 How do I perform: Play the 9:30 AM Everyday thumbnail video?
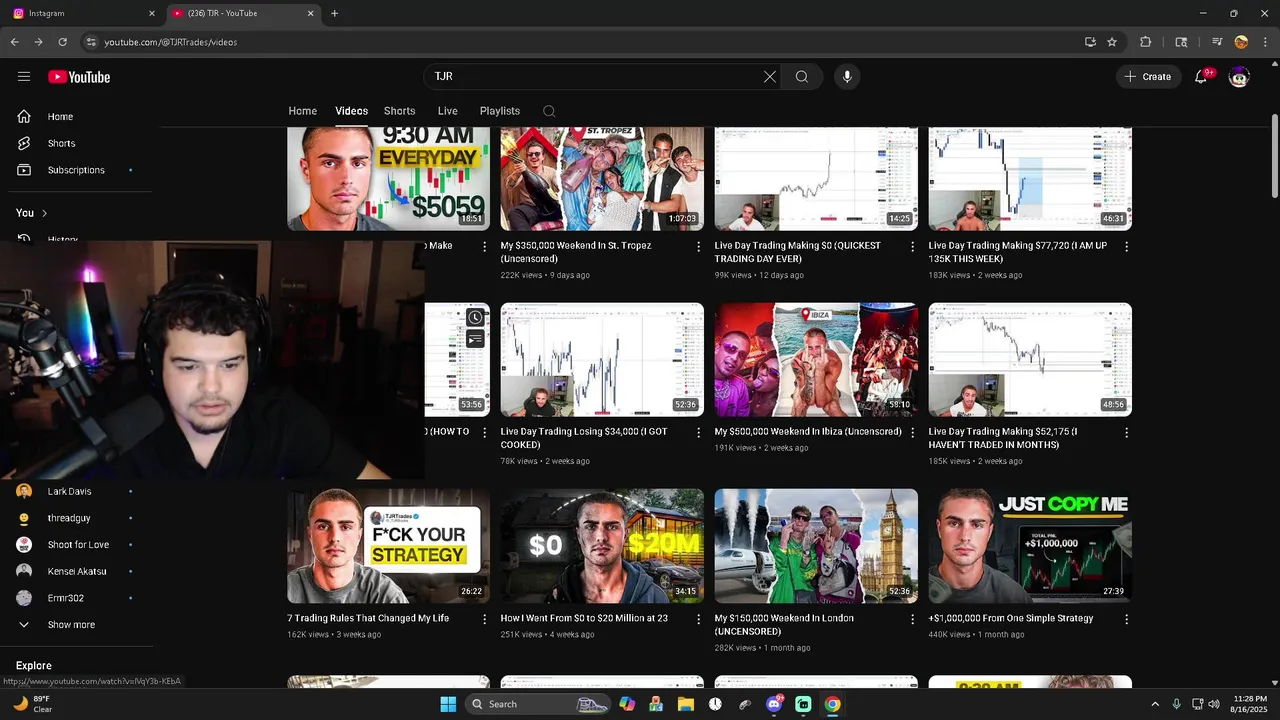click(x=388, y=179)
